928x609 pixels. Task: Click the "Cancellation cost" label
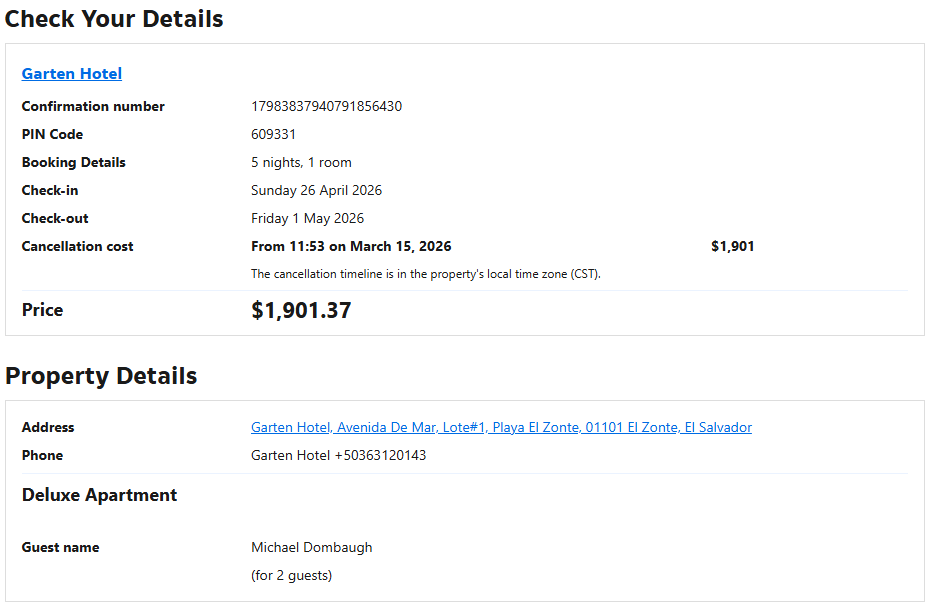77,246
